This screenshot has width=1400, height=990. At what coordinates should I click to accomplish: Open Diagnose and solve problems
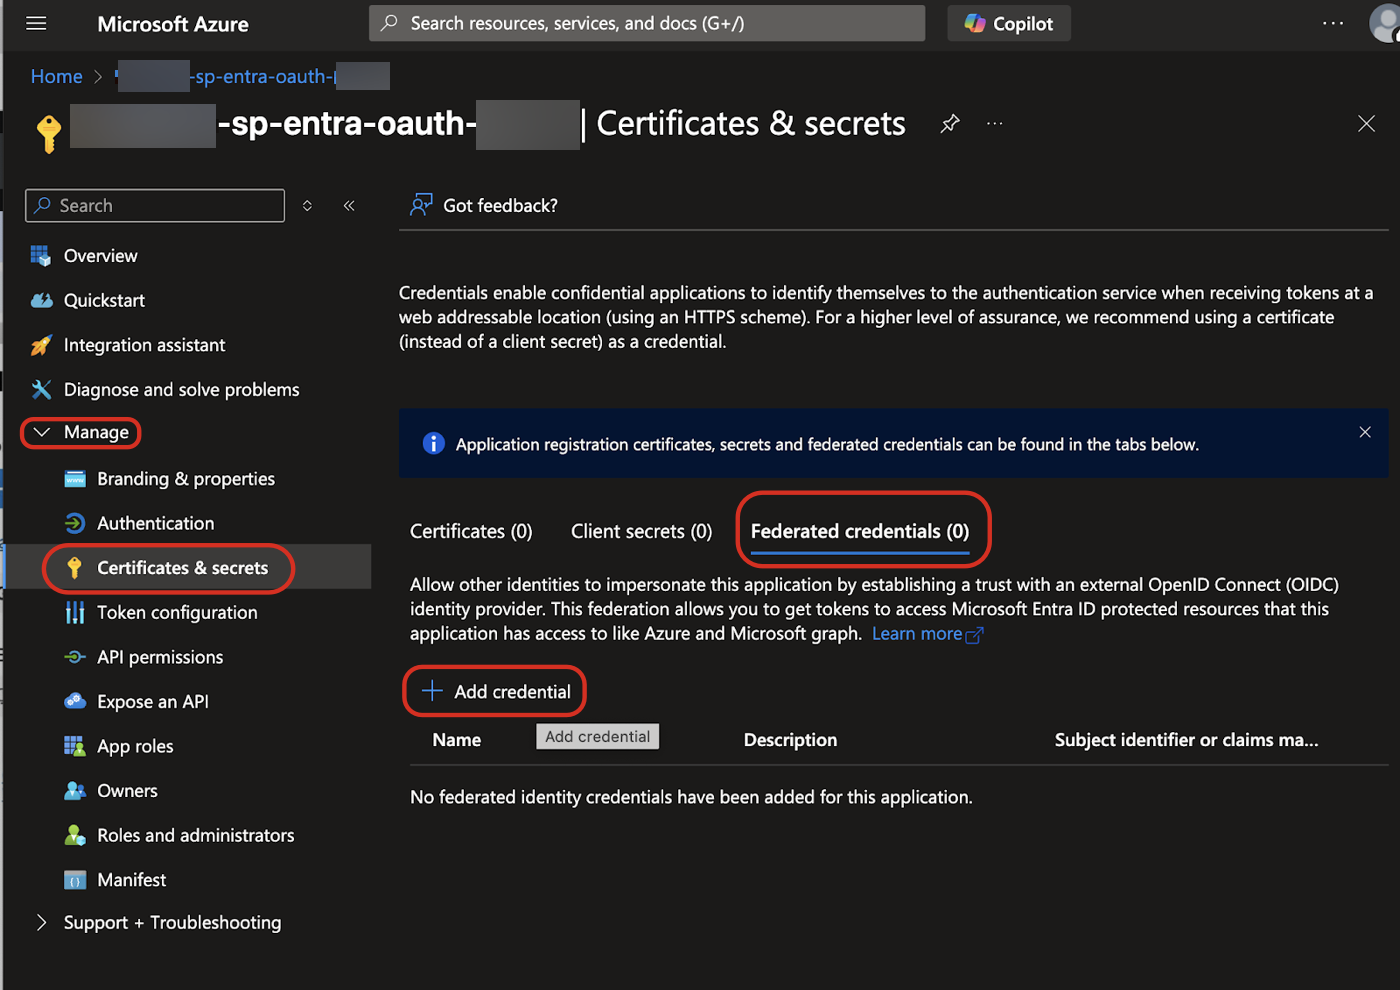click(181, 389)
